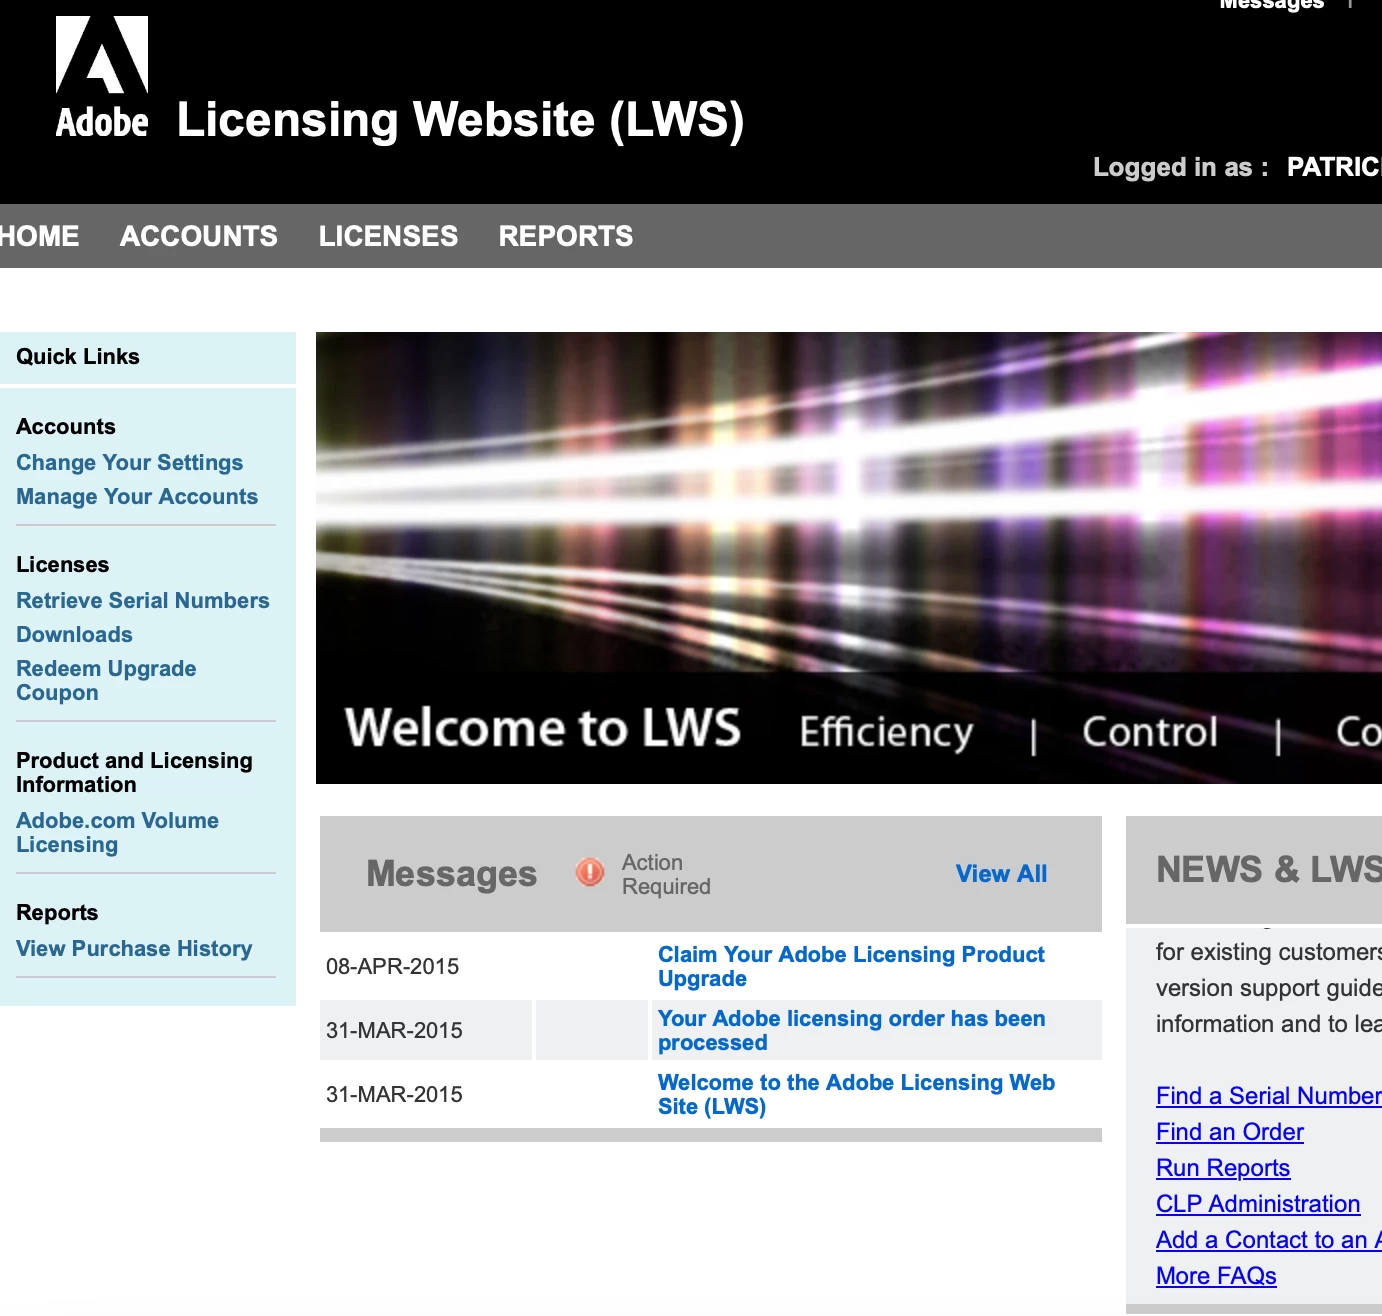Viewport: 1382px width, 1316px height.
Task: Open Adobe.com Volume Licensing link
Action: [x=117, y=833]
